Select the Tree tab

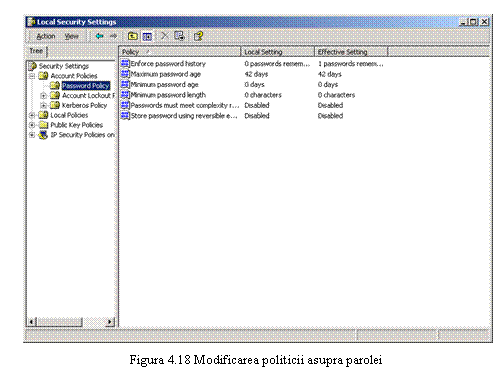coord(36,51)
